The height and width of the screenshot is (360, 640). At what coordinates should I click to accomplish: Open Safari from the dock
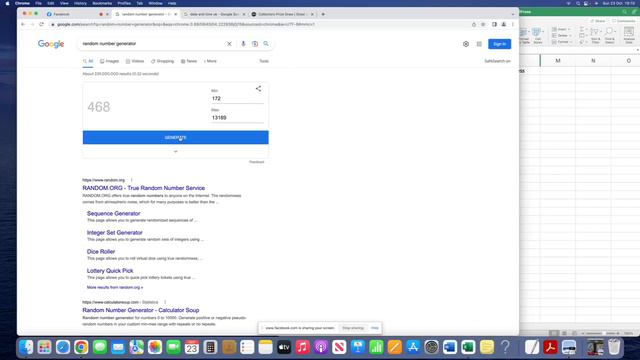click(x=63, y=347)
